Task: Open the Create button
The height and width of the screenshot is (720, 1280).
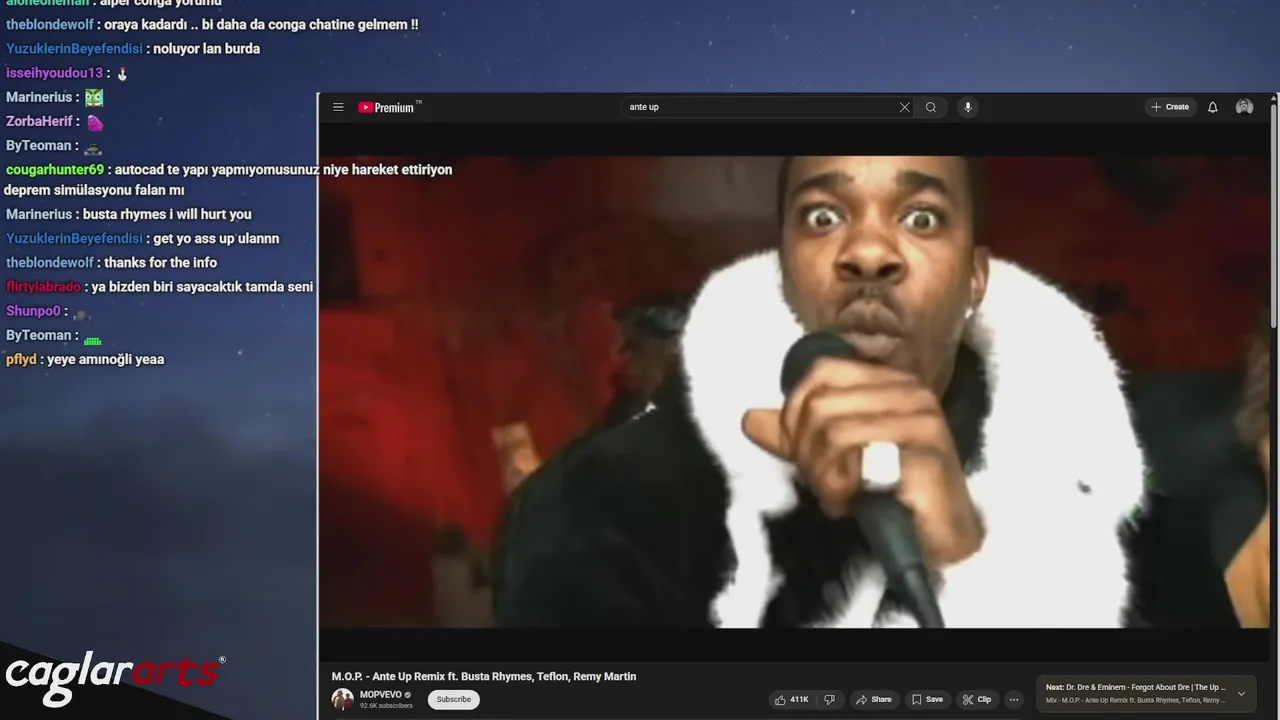Action: tap(1170, 107)
